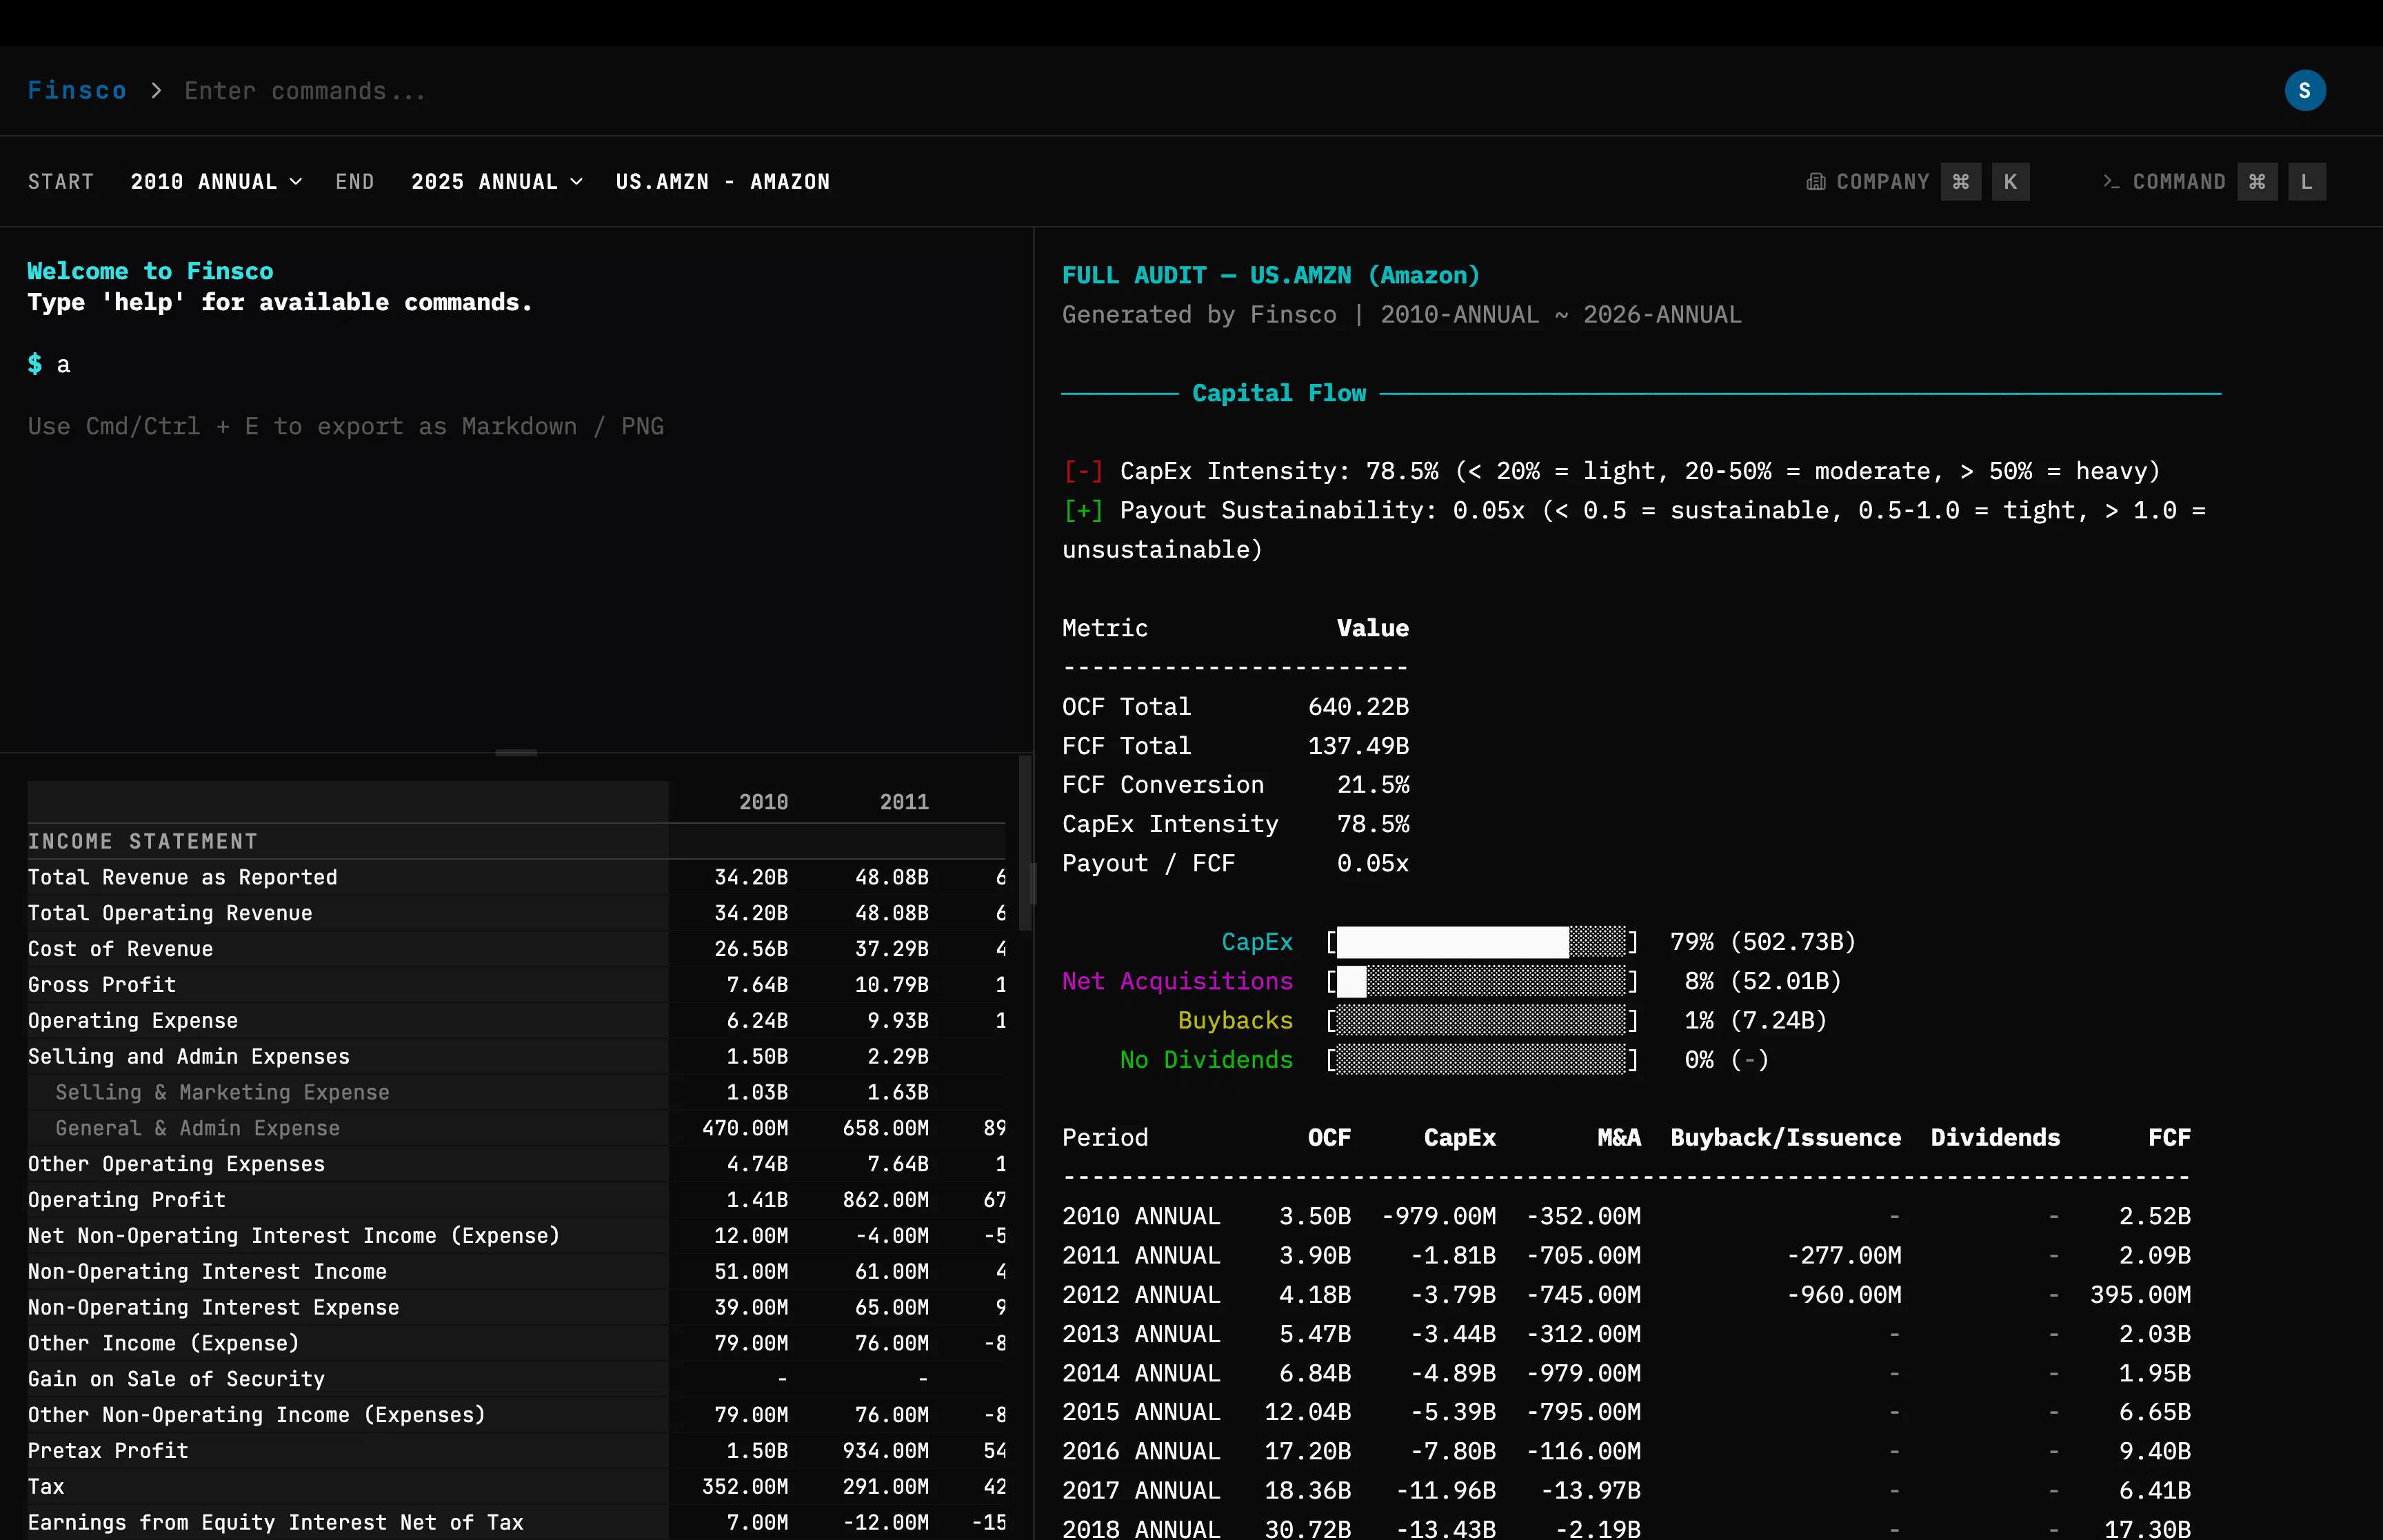Click the financial table vertical scrollbar
Image resolution: width=2383 pixels, height=1540 pixels.
click(1025, 843)
